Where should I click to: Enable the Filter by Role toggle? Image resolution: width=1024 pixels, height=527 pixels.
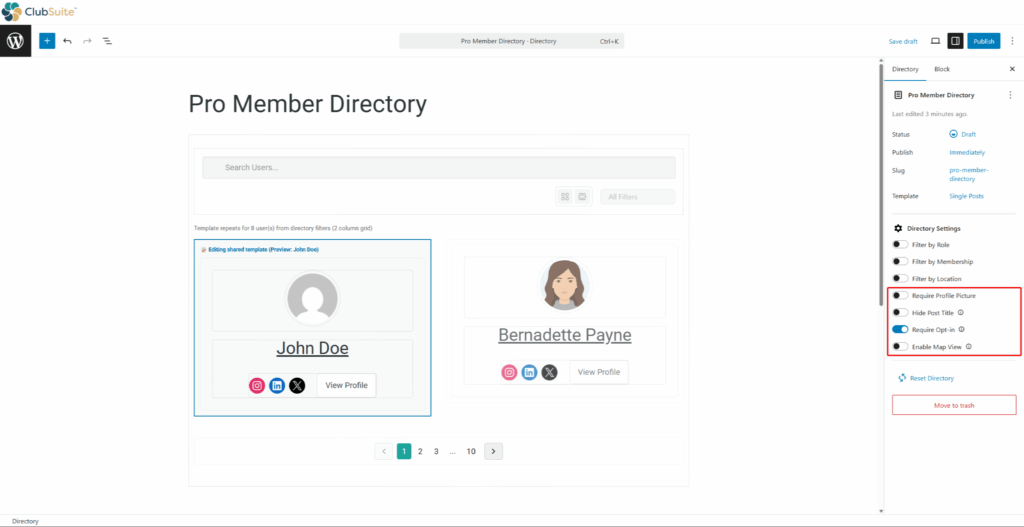coord(901,245)
